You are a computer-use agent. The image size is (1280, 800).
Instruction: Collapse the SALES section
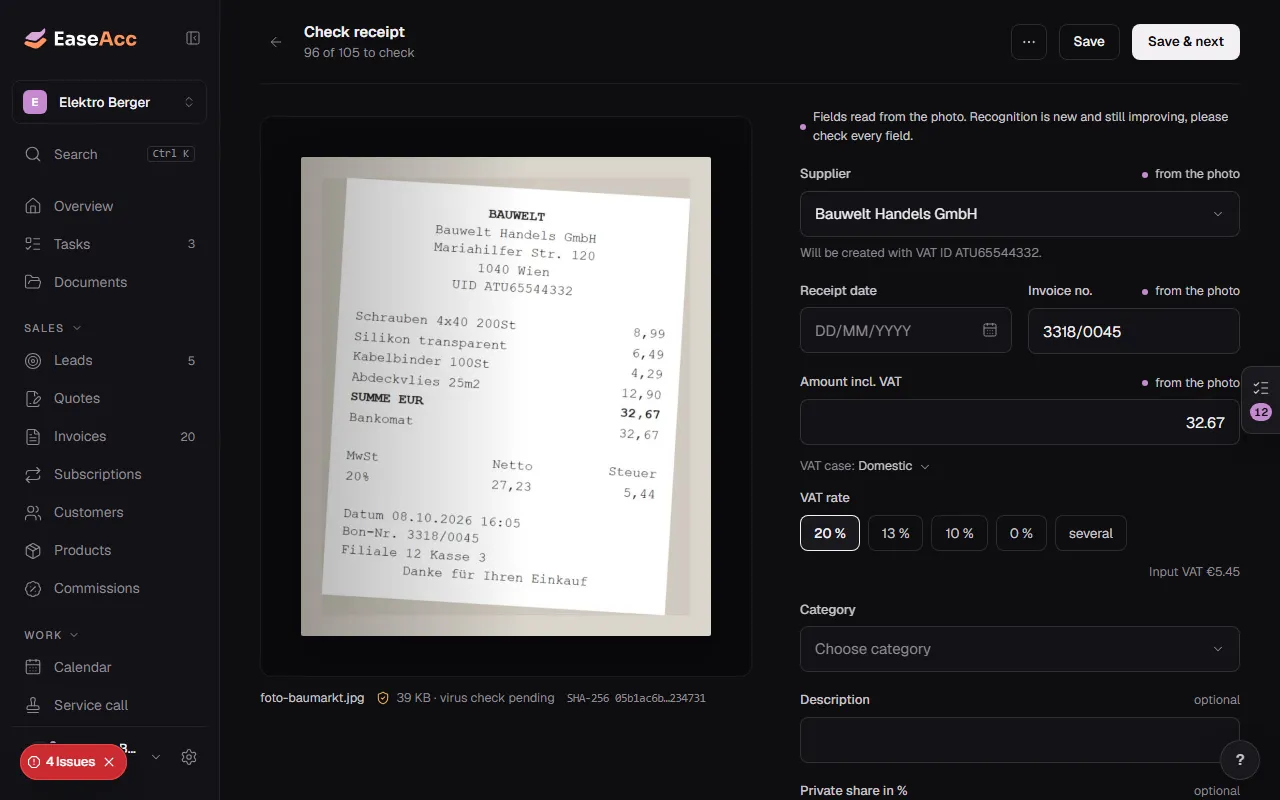(53, 328)
